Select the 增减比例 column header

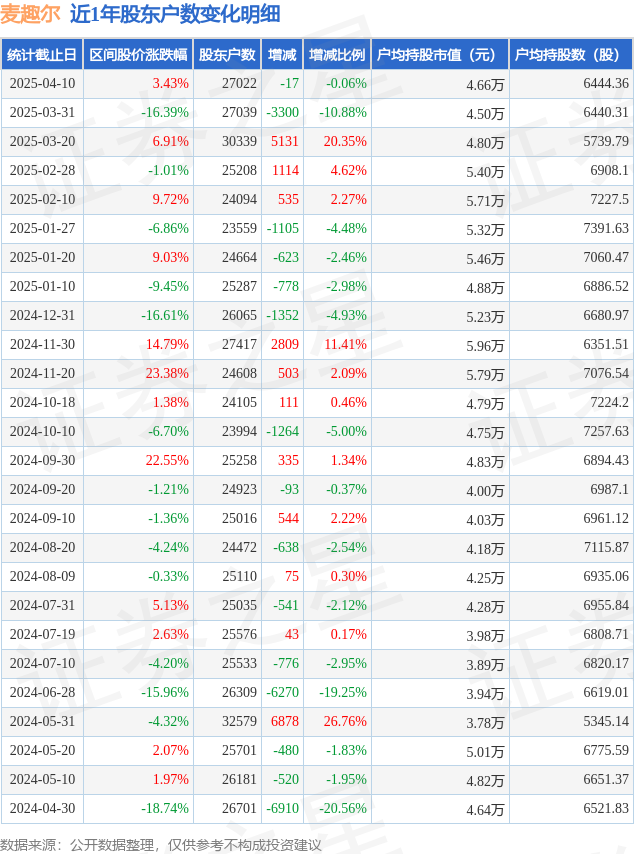(x=337, y=54)
